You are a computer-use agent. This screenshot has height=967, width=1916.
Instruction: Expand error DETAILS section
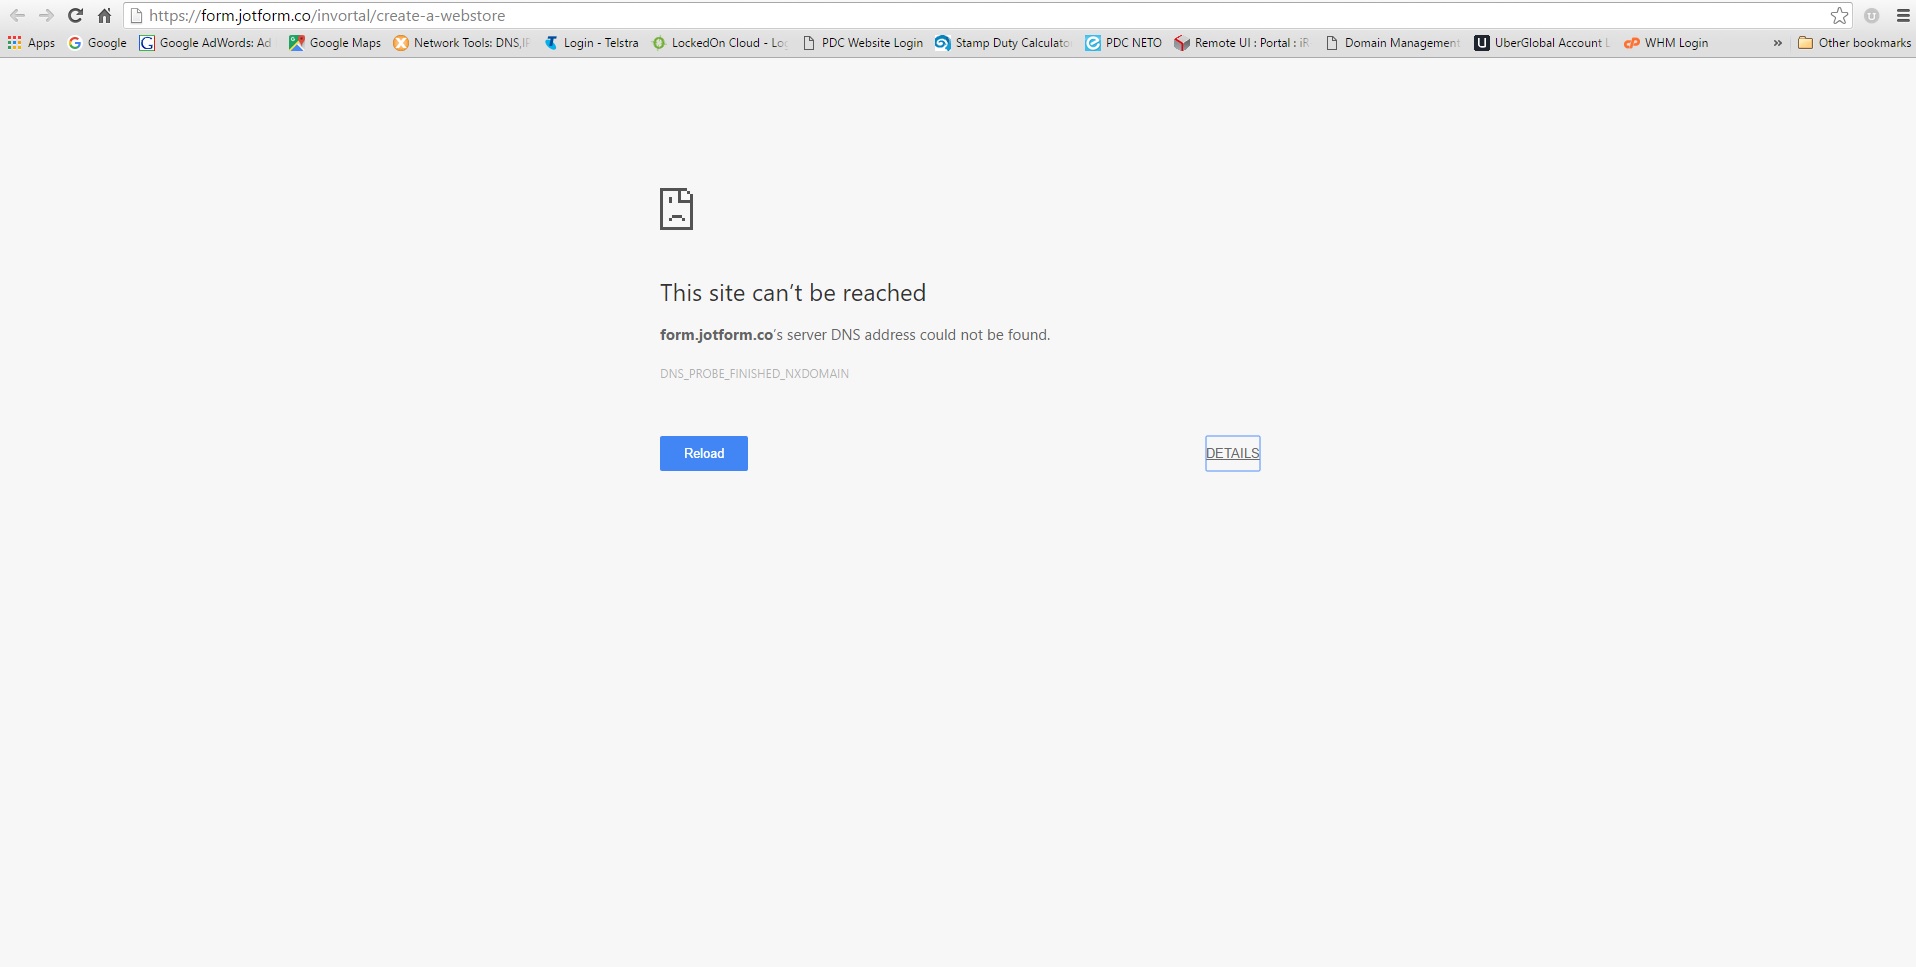[1232, 453]
